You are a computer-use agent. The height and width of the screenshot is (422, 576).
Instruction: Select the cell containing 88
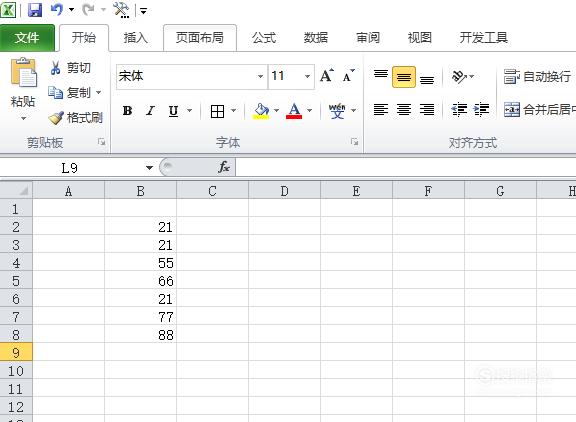click(140, 335)
